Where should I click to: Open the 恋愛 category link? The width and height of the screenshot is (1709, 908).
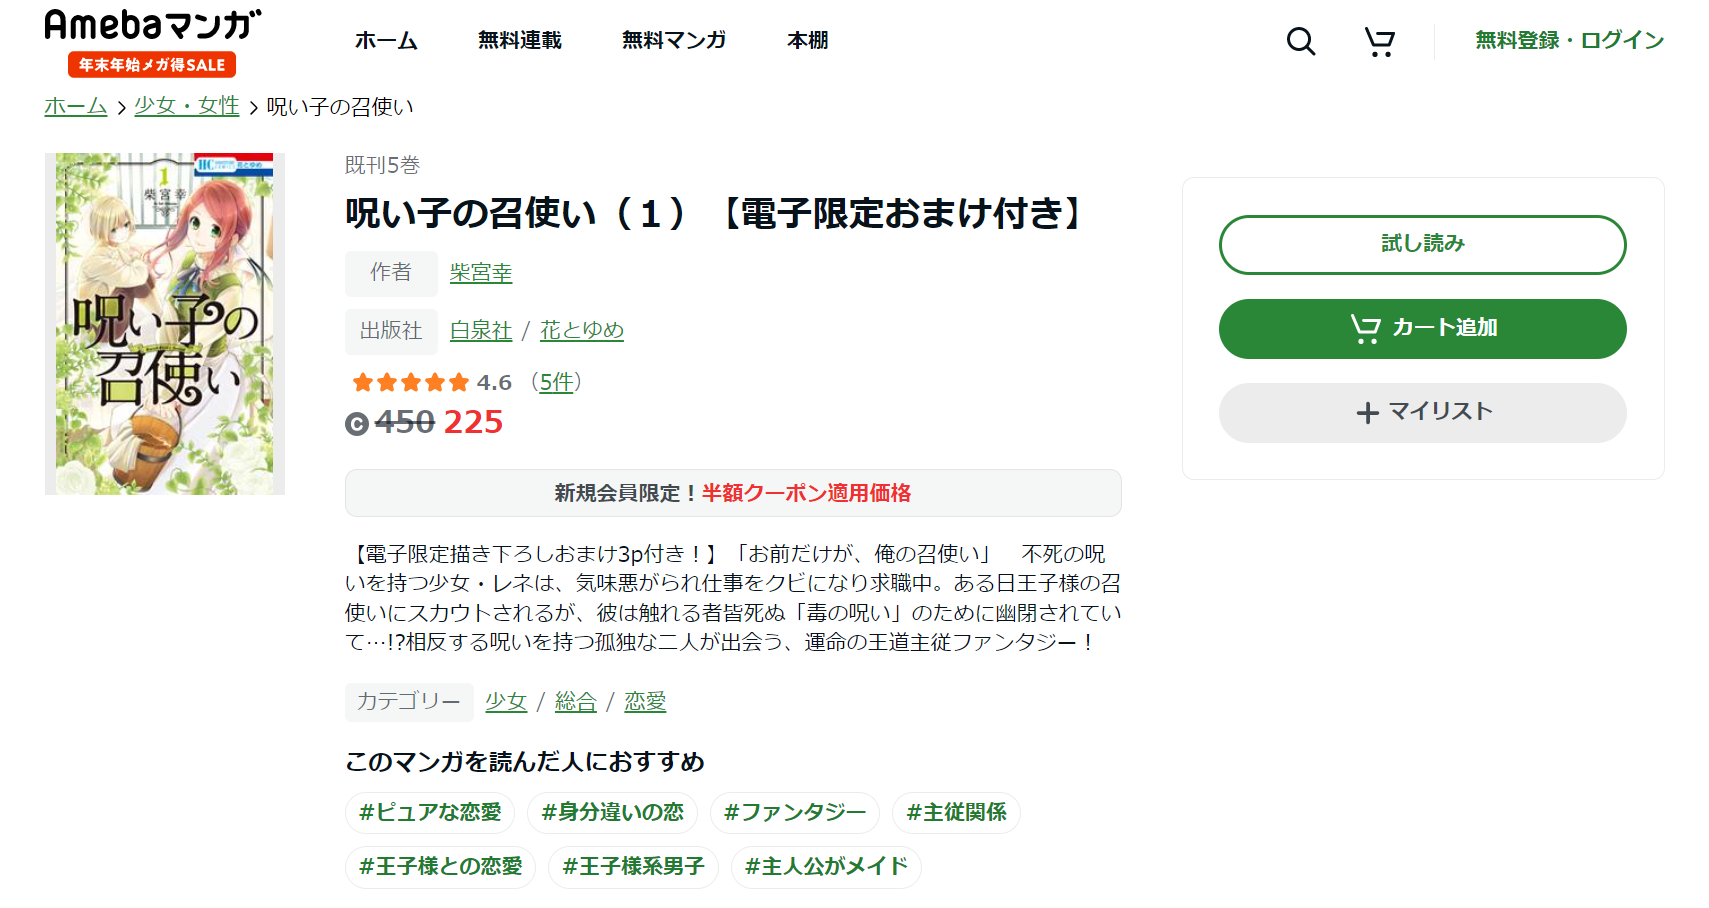(x=645, y=702)
